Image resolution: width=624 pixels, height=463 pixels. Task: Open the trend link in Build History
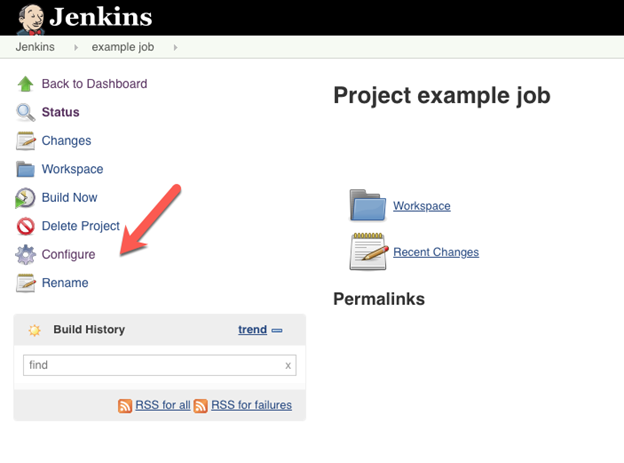pyautogui.click(x=252, y=330)
